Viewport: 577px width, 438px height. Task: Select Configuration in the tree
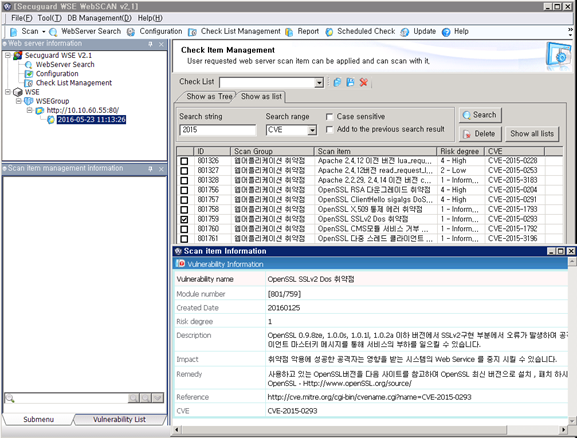tap(57, 74)
